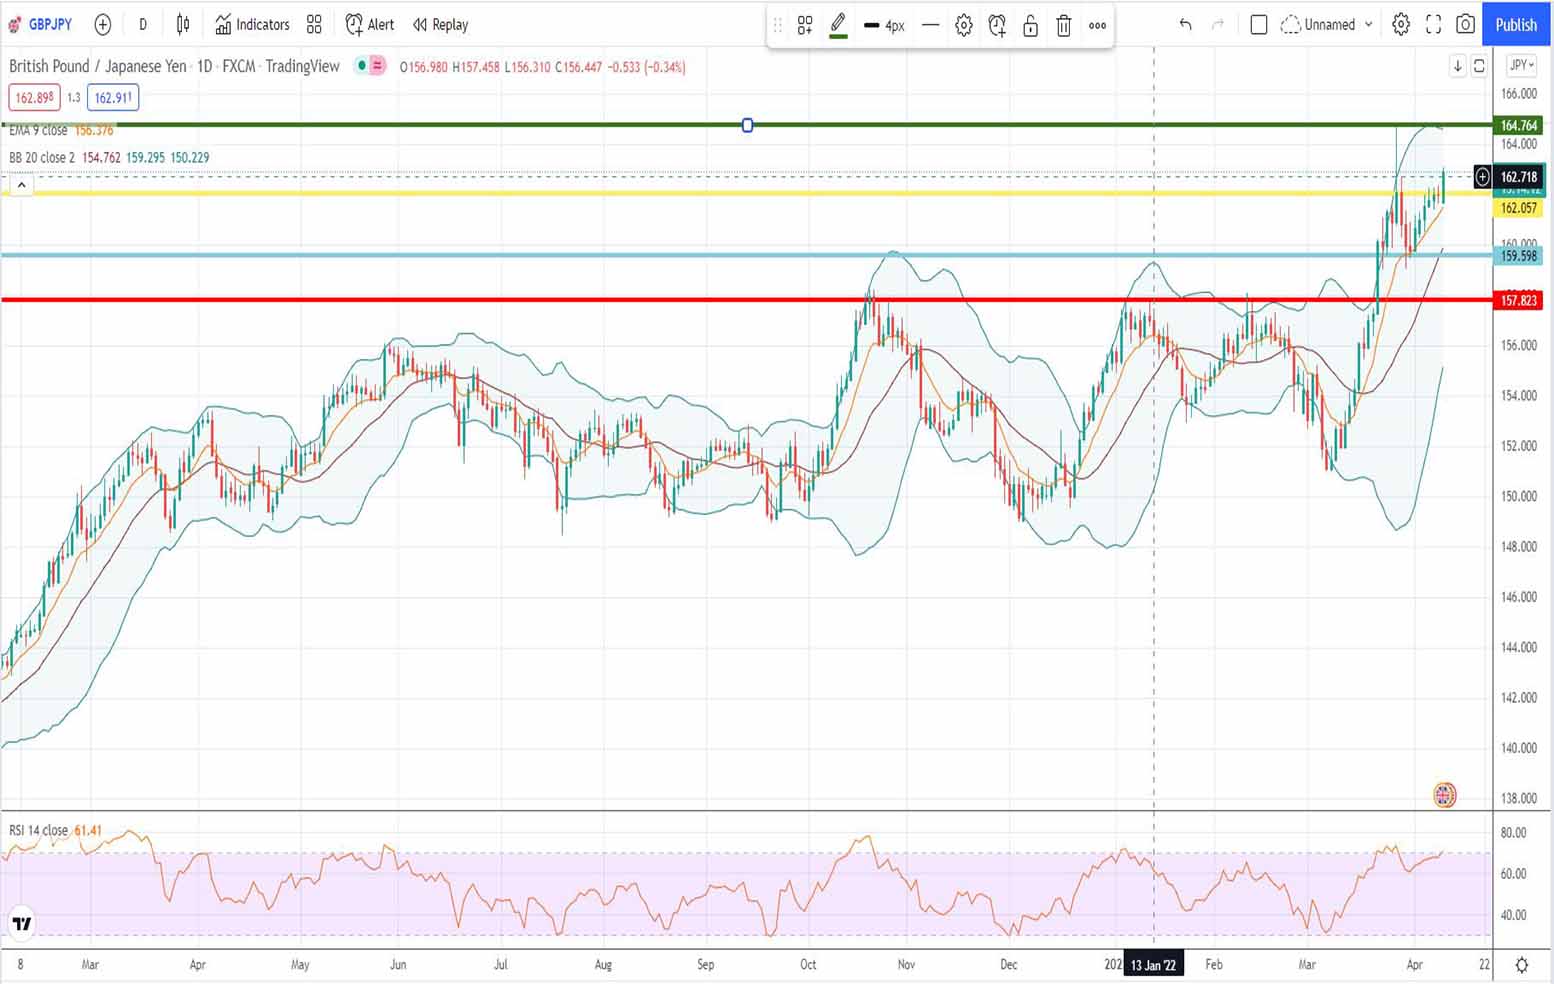Screen dimensions: 1554x984
Task: Change line color with pencil swatch
Action: click(x=838, y=25)
